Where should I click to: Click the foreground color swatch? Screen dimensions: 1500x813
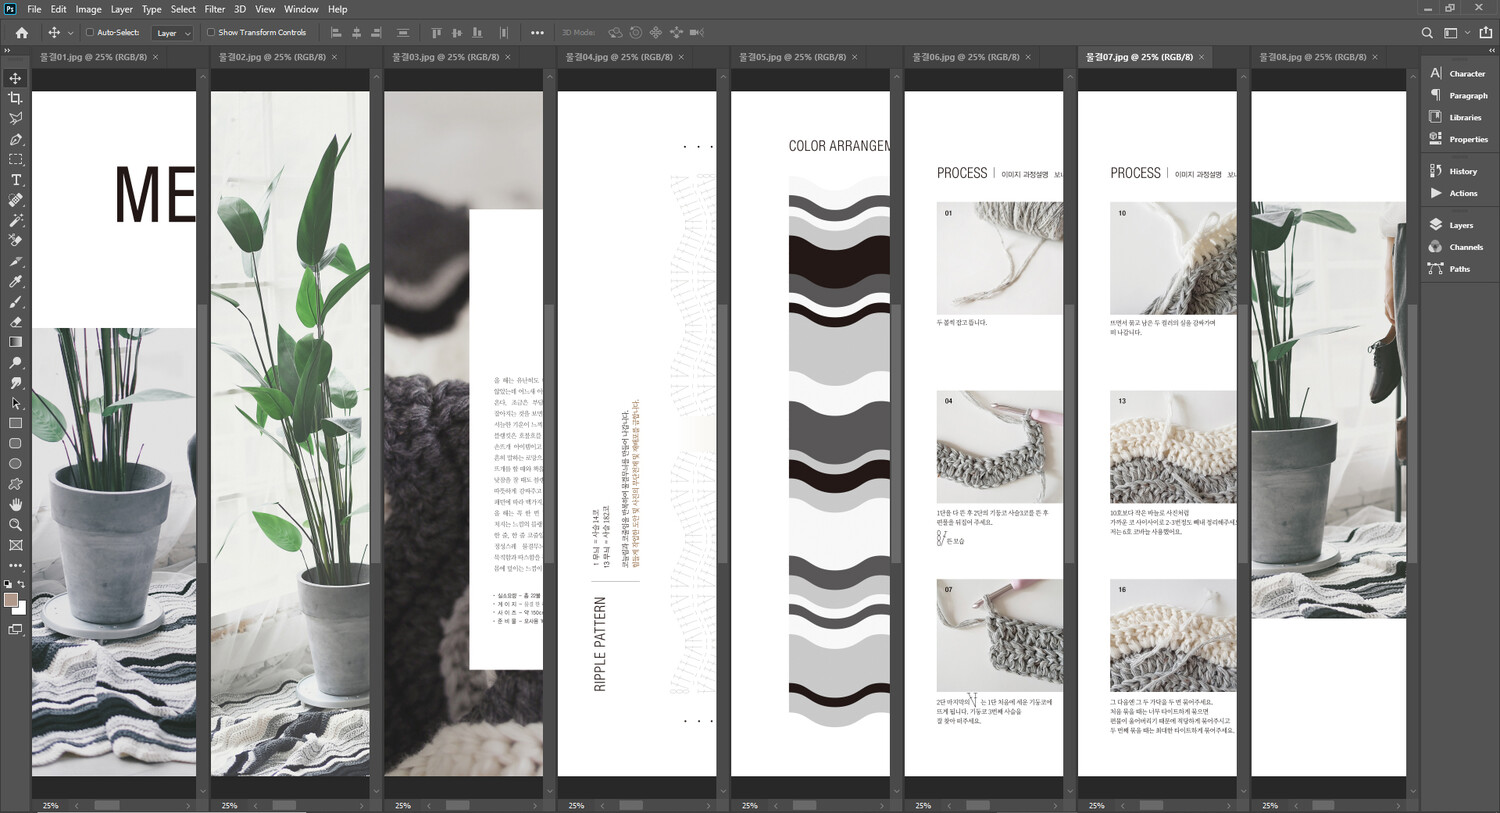point(11,600)
